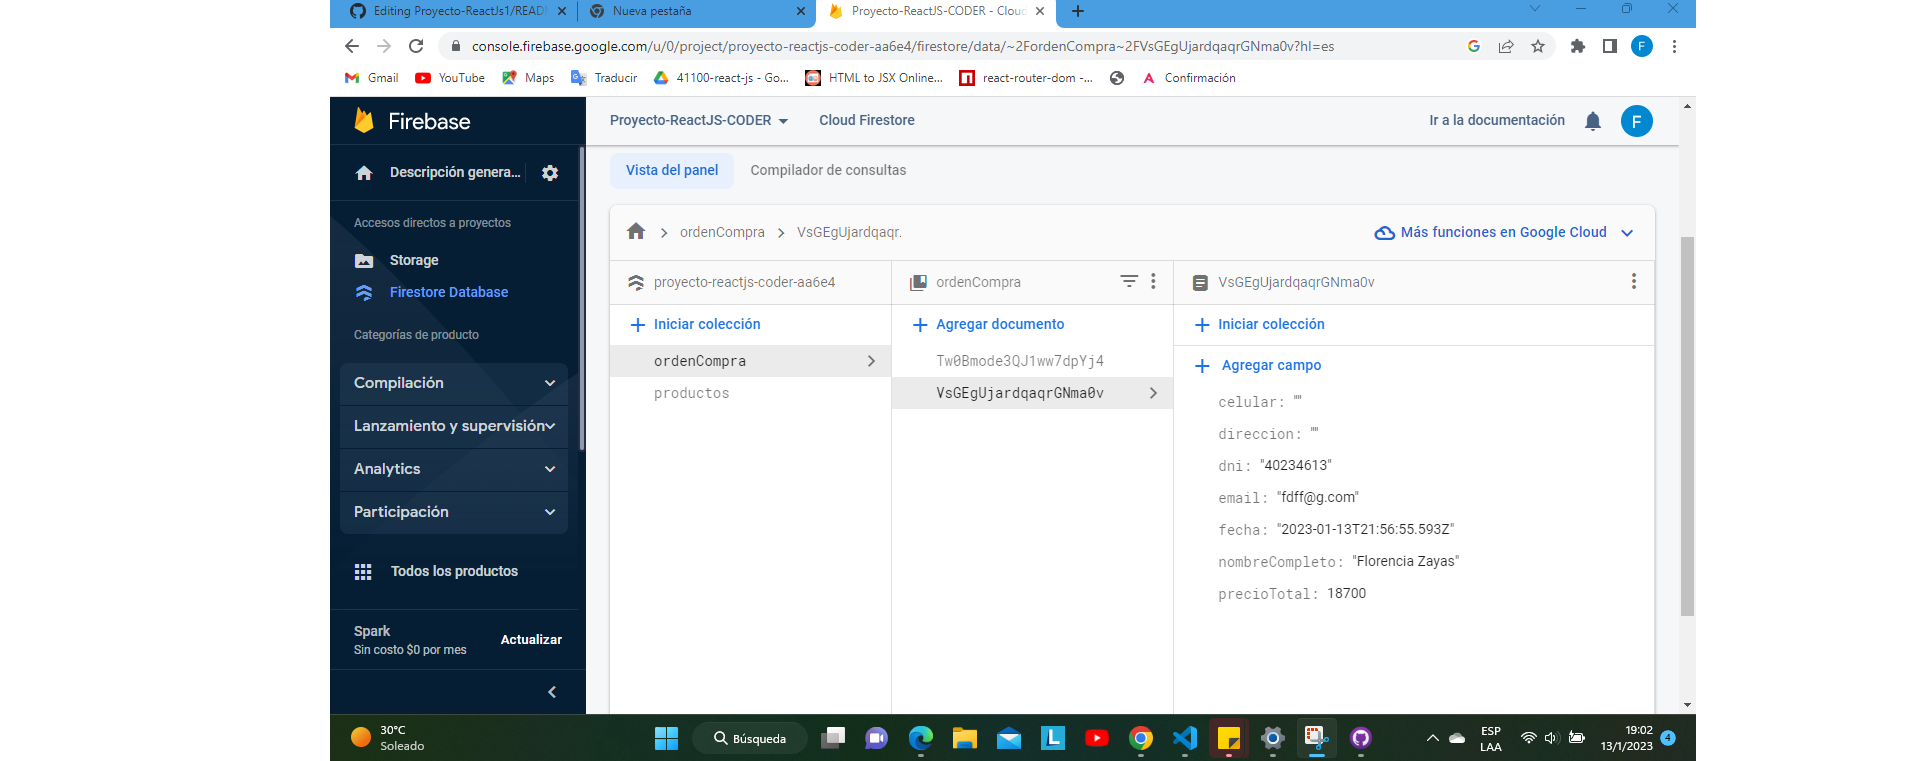Open project settings gear icon
Viewport: 1920px width, 761px height.
click(x=550, y=173)
